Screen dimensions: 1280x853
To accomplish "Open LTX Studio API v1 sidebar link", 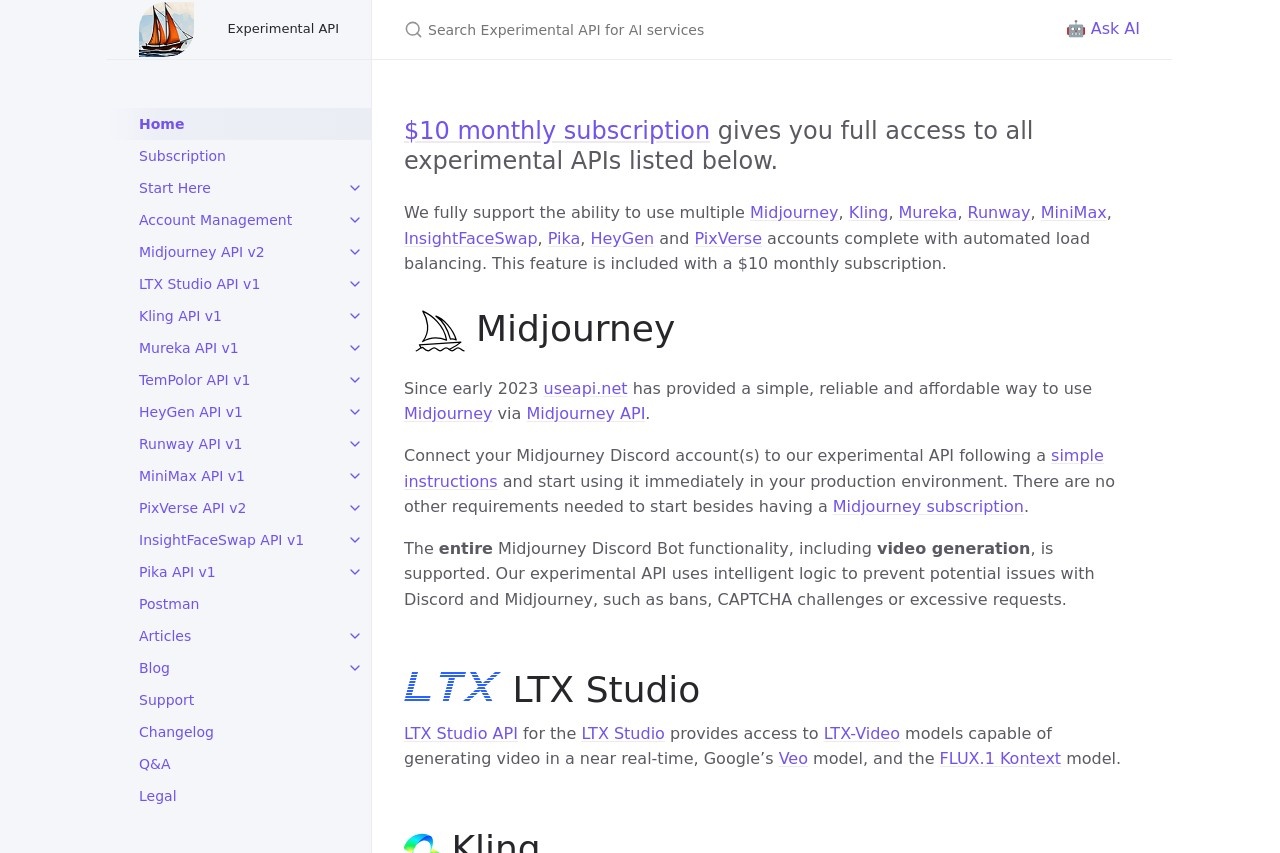I will [x=199, y=284].
